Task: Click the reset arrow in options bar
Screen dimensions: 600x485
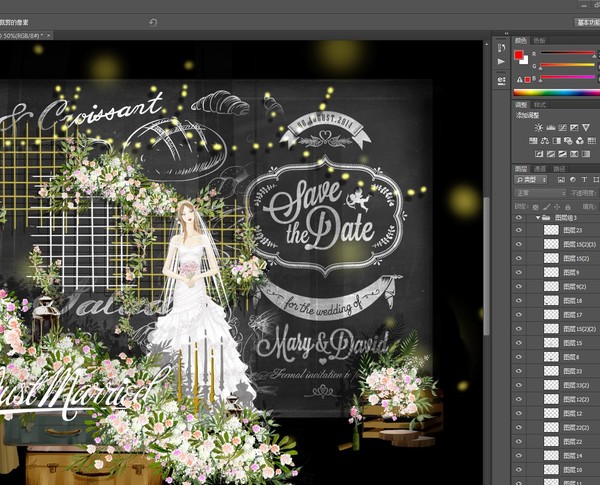Action: (153, 23)
